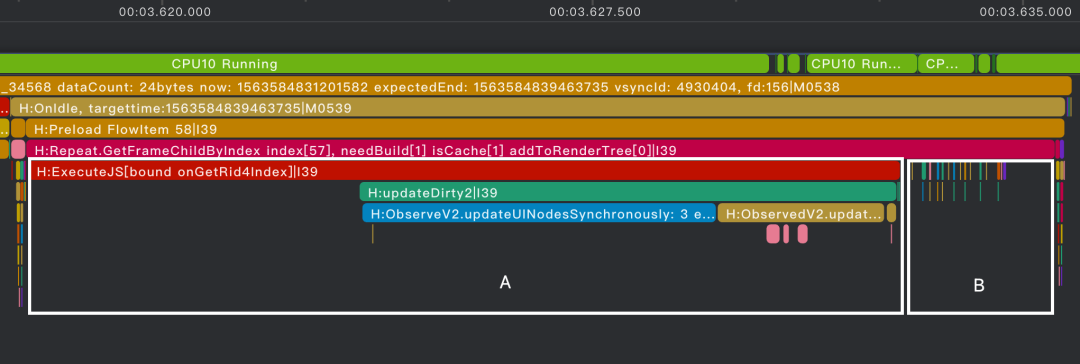Select the truncated 'CPU10 Run...' slice
1080x364 pixels.
point(862,64)
